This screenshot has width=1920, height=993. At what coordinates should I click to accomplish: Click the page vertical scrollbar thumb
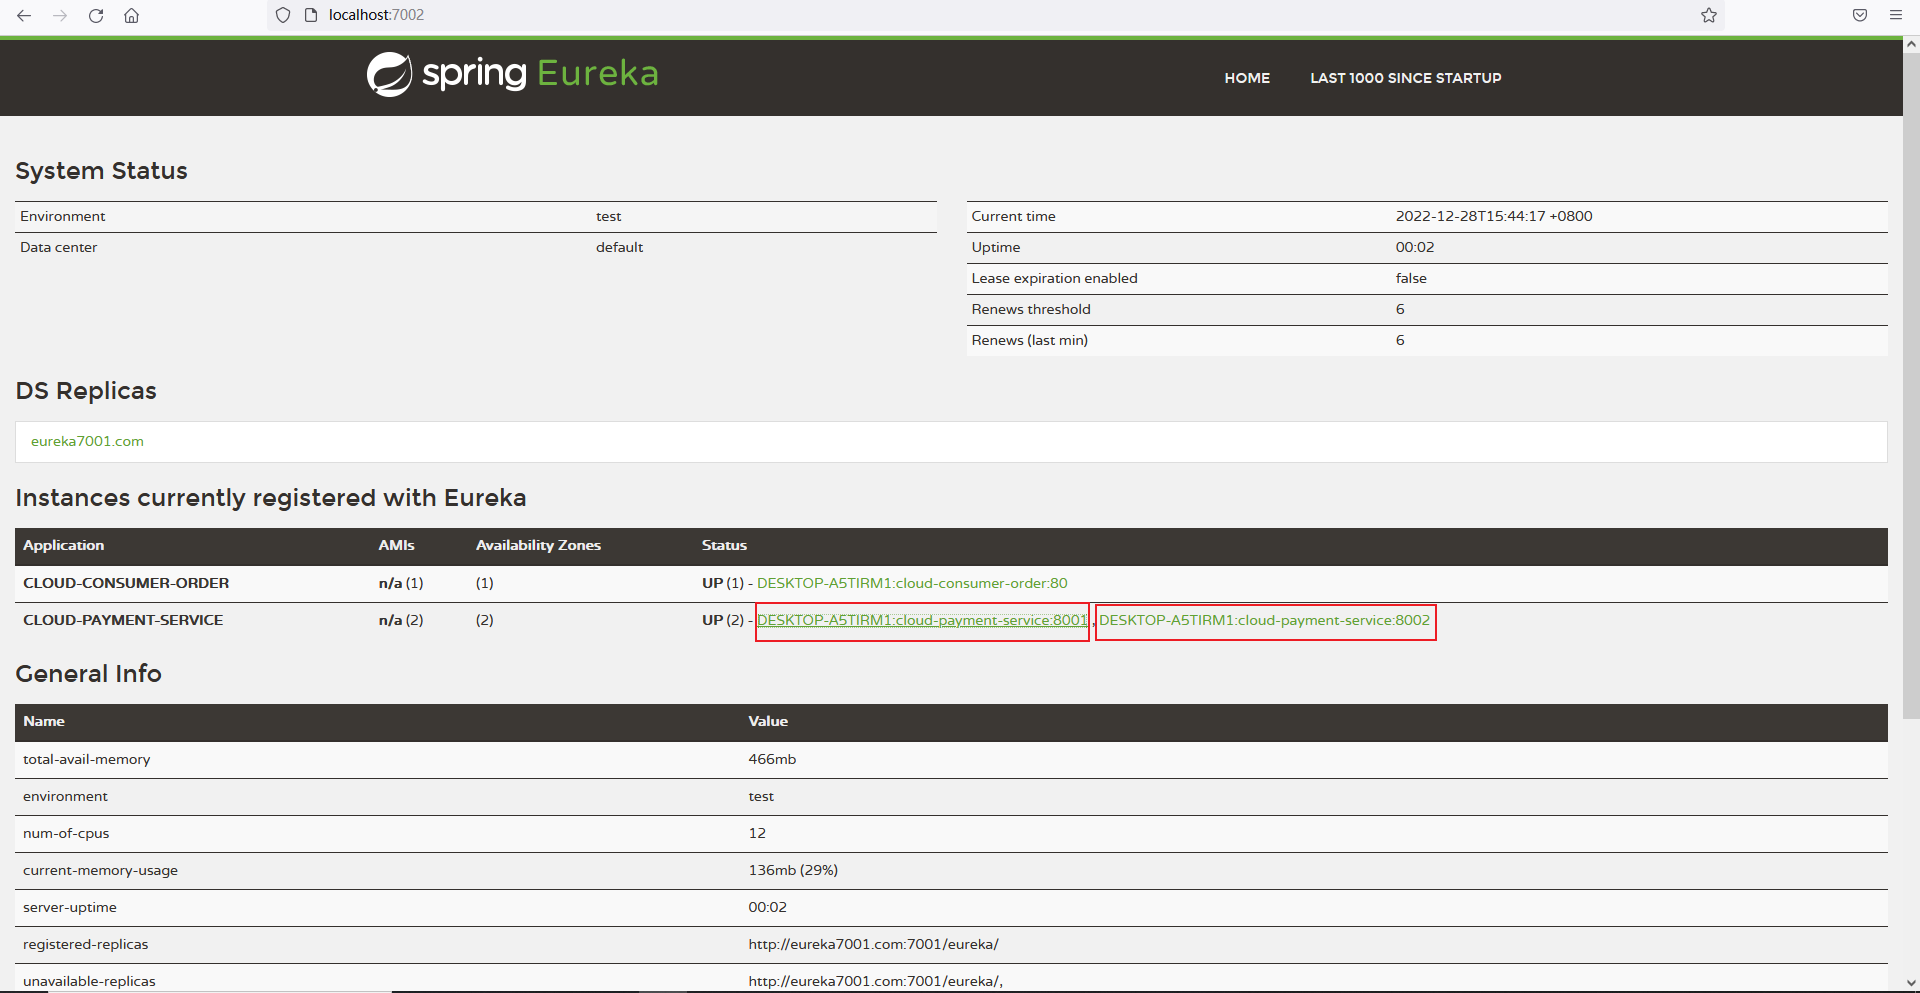(x=1911, y=384)
